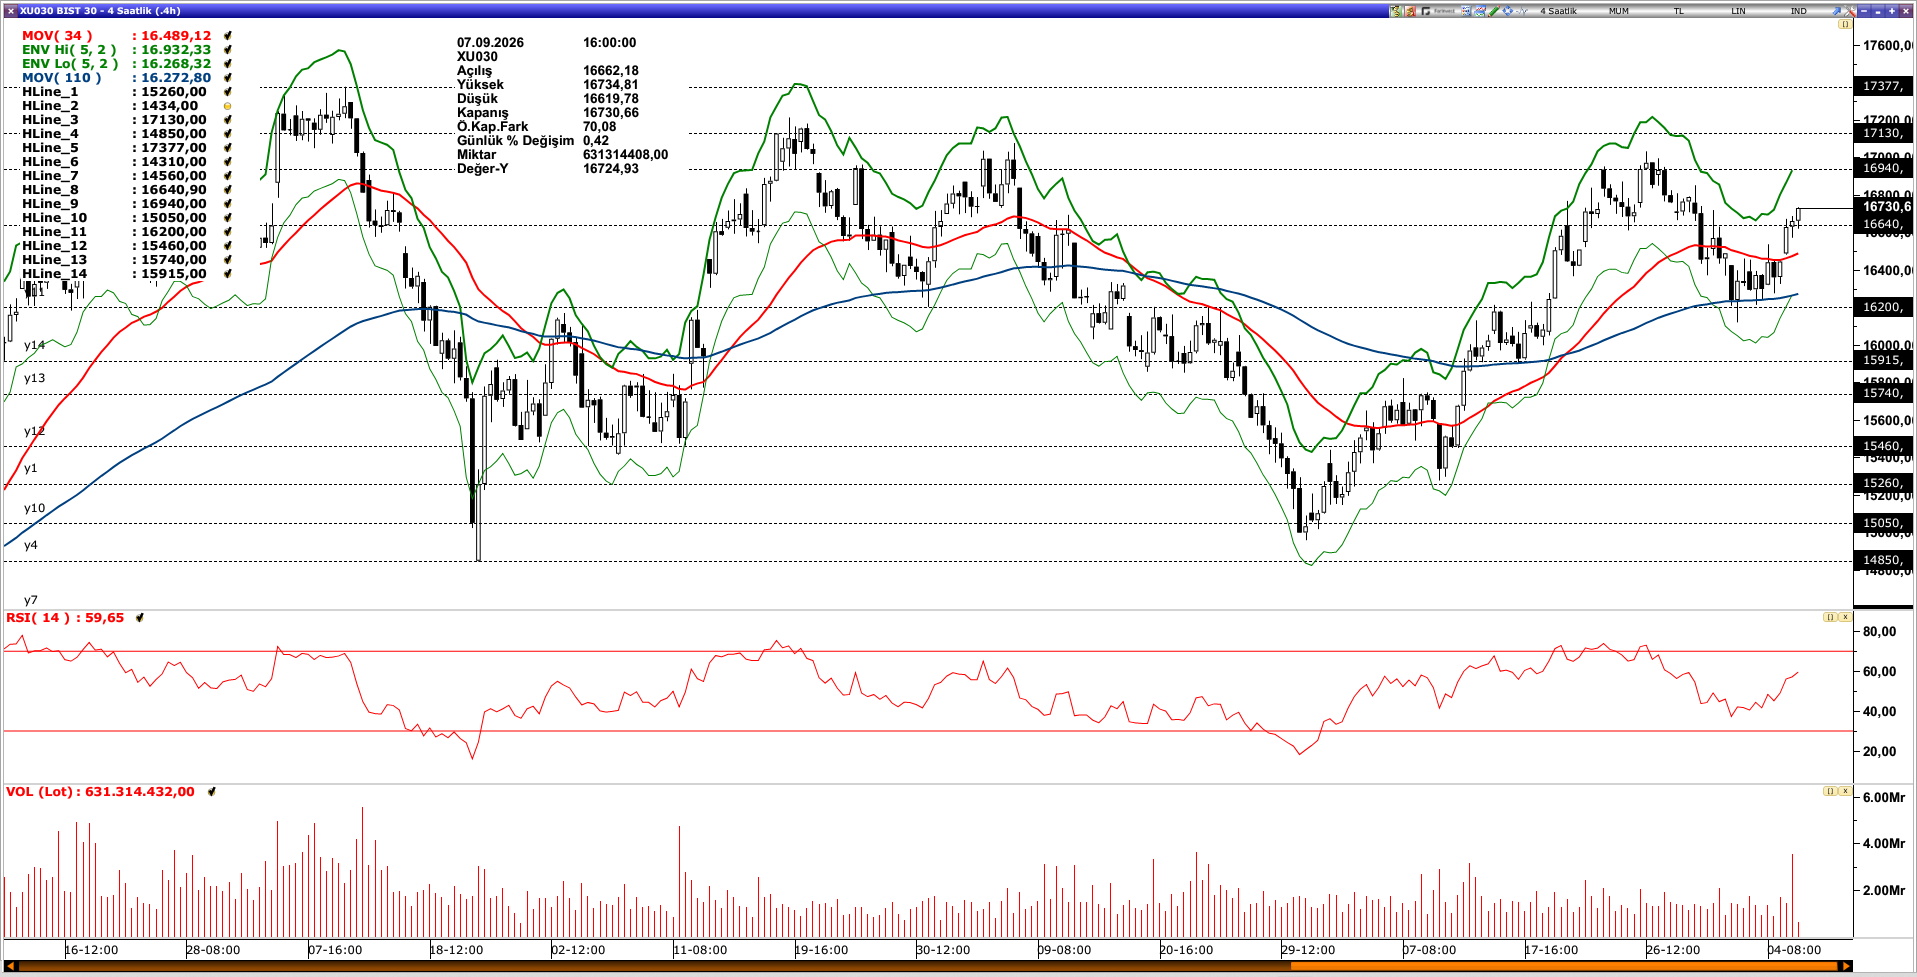Click the 17377 price axis label

tap(1882, 87)
